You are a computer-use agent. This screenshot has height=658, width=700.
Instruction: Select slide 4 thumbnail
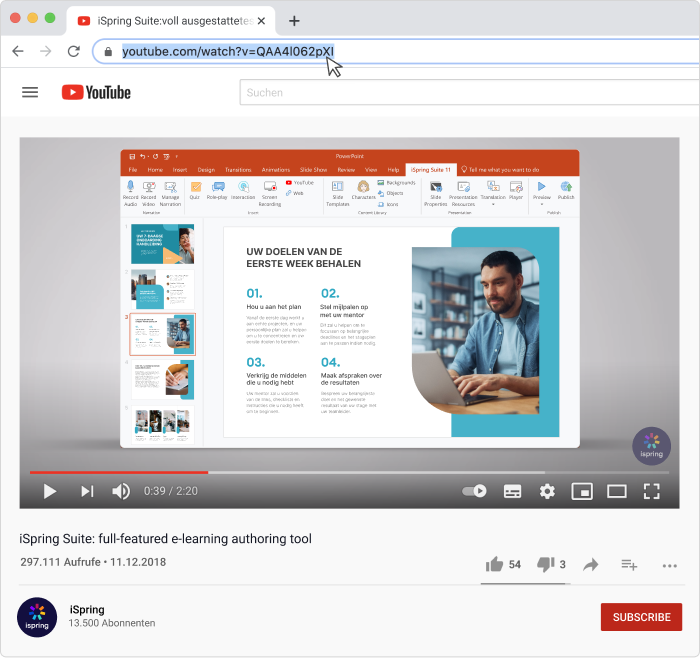(162, 380)
